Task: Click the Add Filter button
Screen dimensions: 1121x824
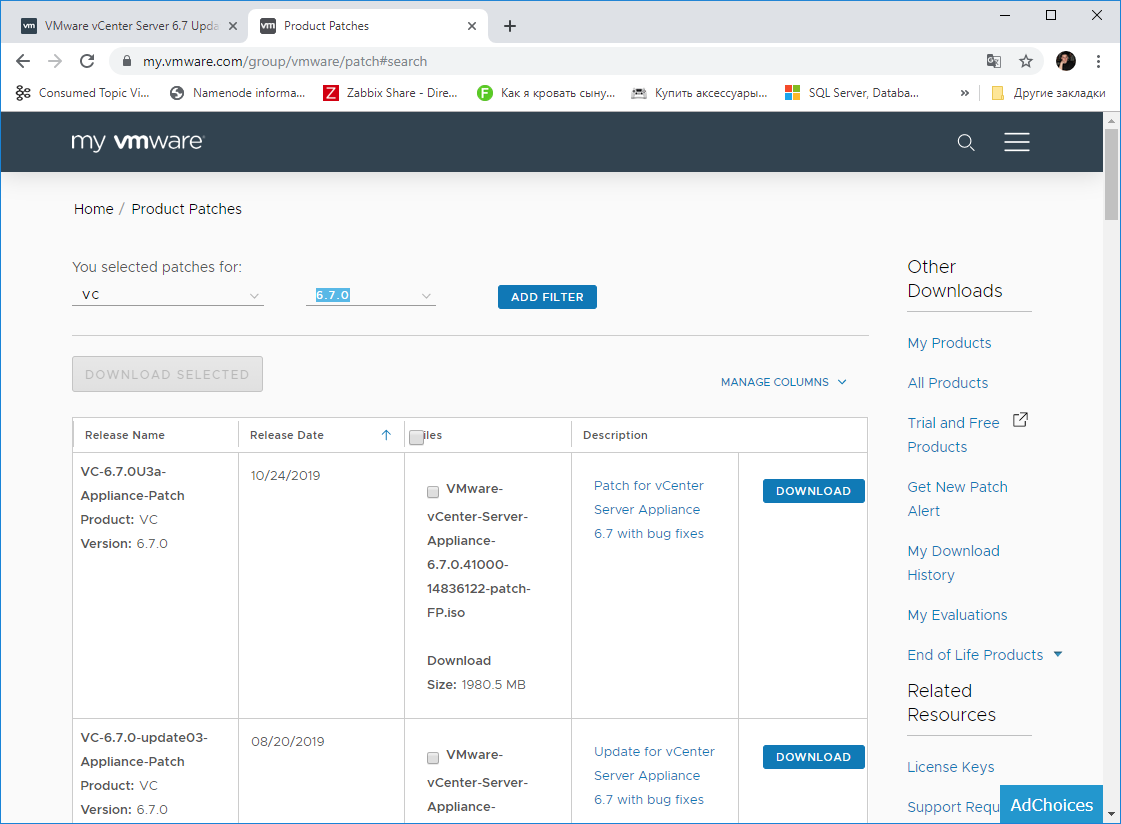Action: click(547, 297)
